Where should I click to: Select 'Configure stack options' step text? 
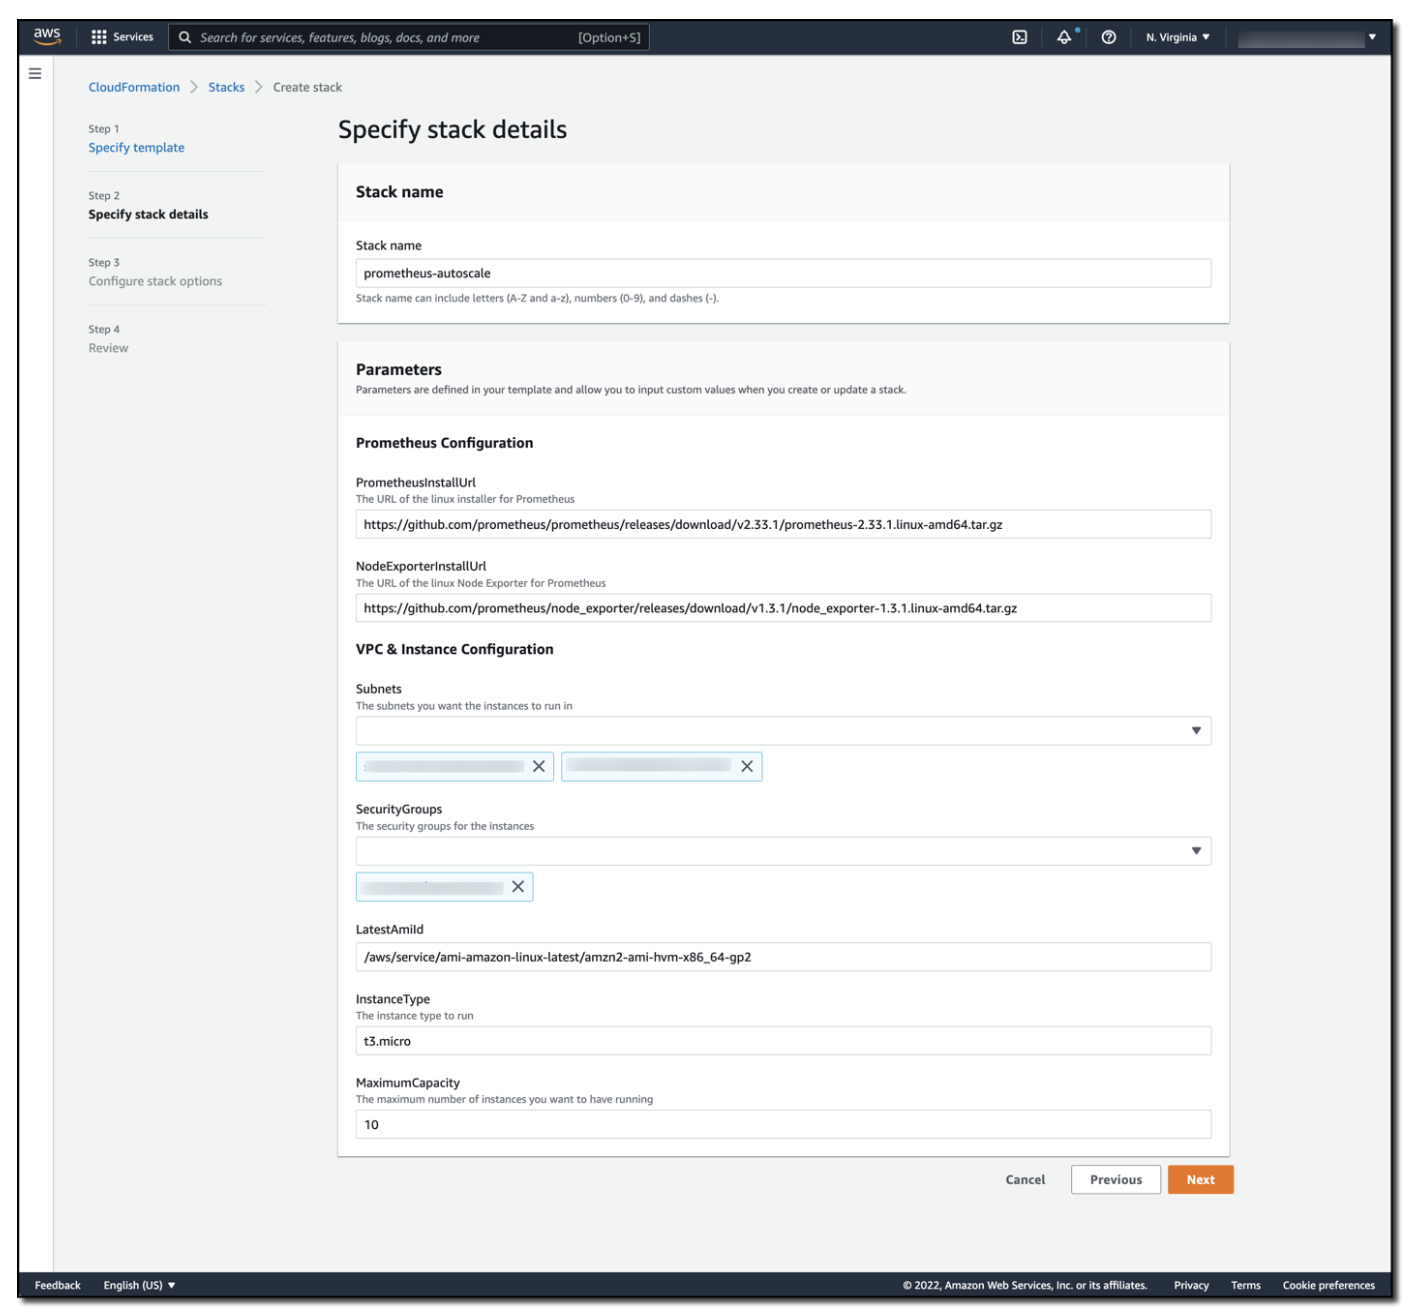[155, 281]
